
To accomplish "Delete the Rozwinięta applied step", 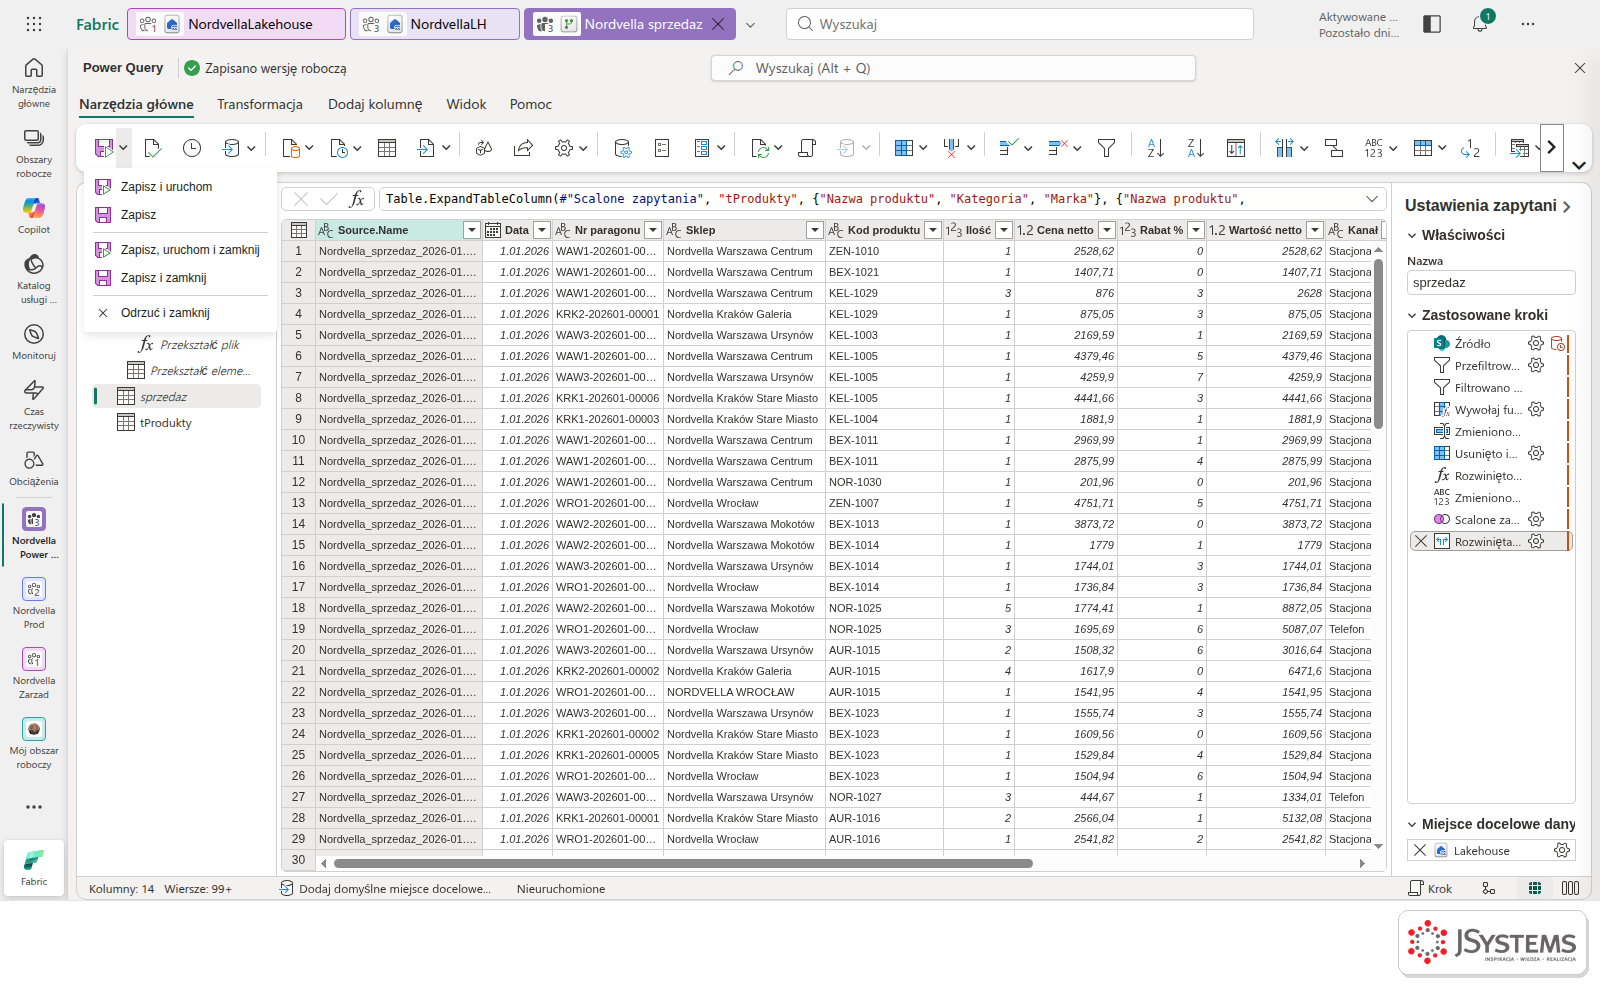I will pos(1420,541).
